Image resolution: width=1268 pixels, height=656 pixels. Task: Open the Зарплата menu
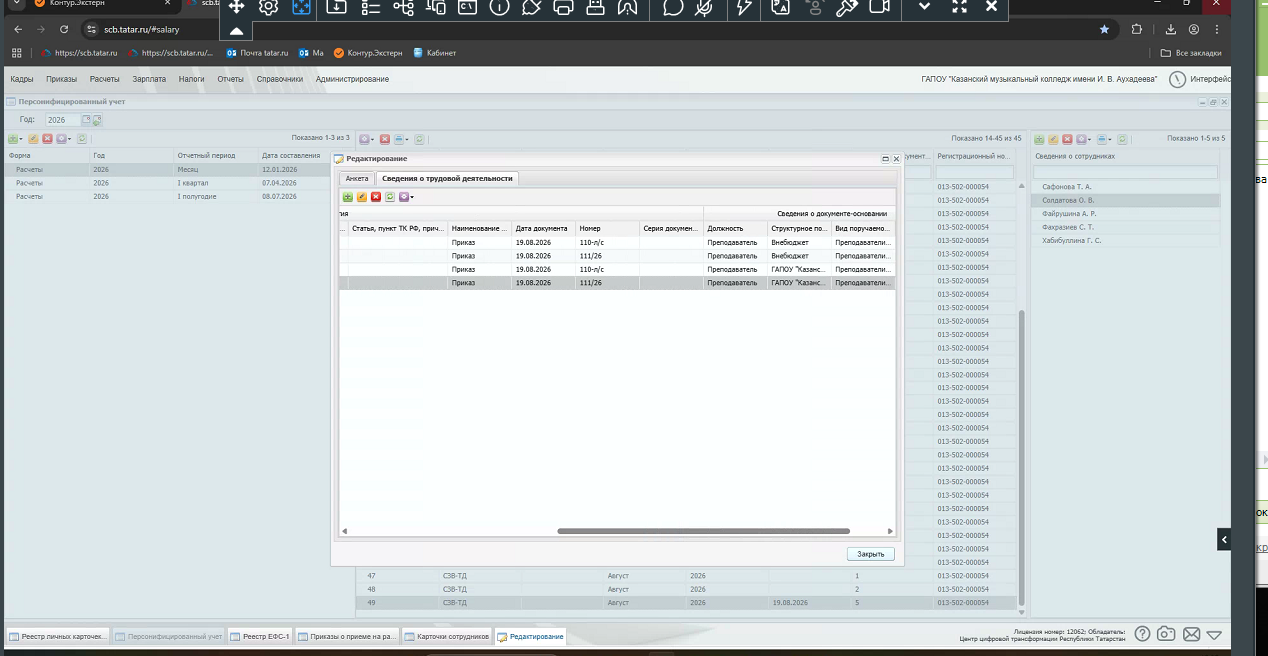pos(149,79)
